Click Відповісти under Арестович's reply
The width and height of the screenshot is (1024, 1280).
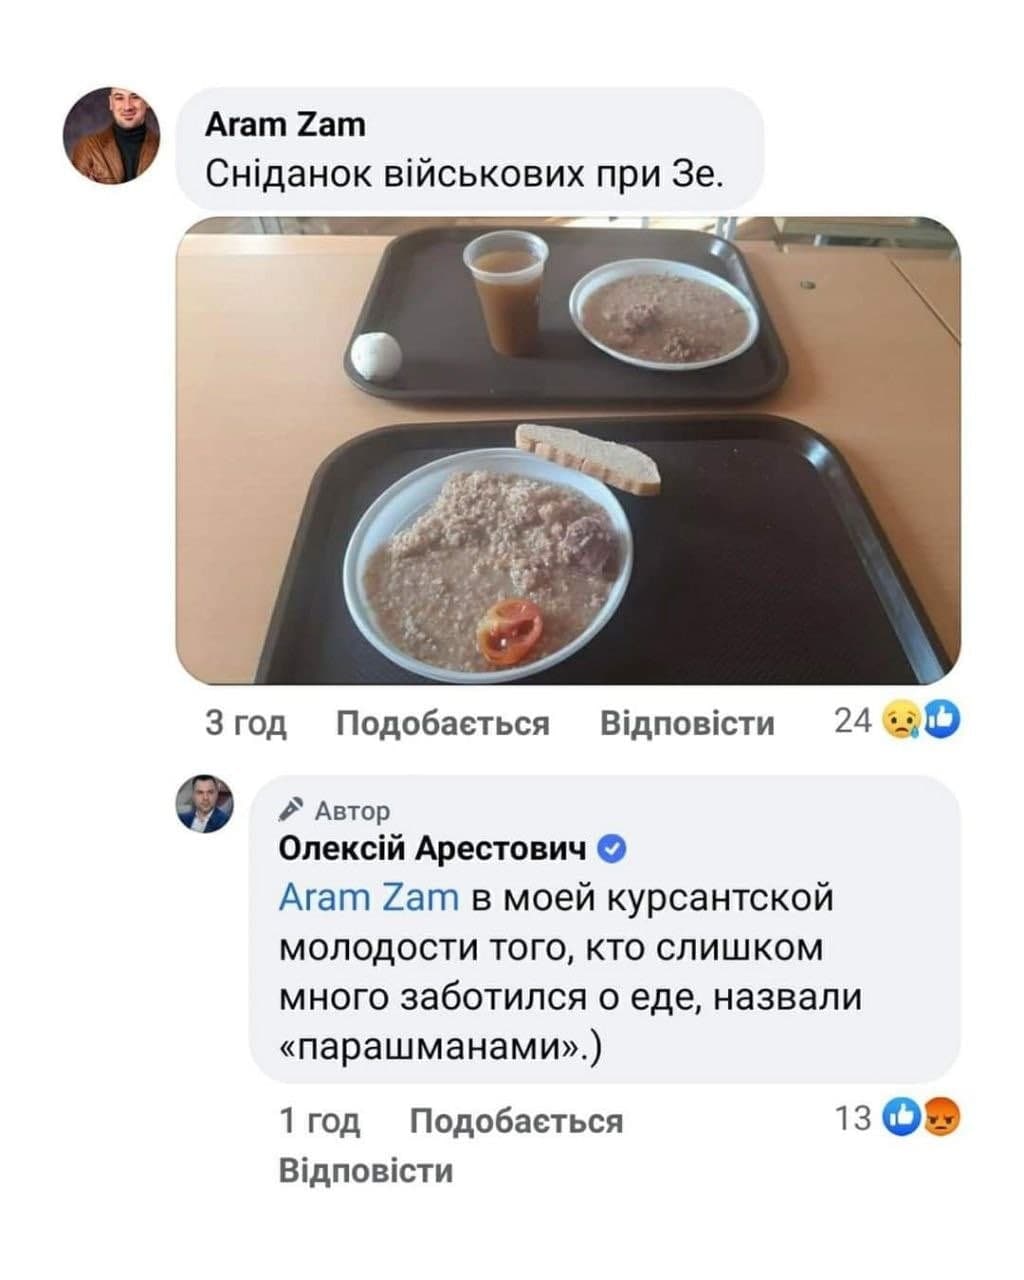coord(366,1170)
